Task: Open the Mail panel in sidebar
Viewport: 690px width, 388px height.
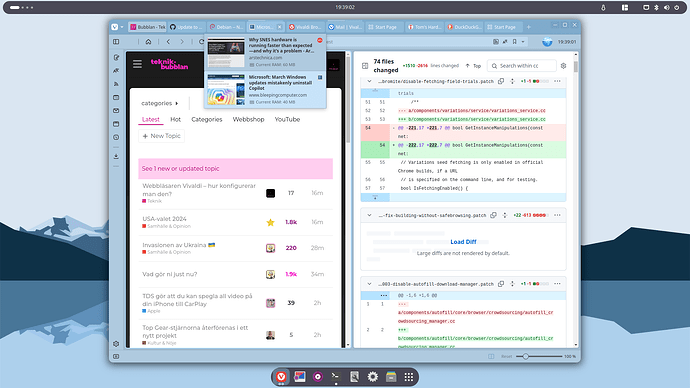Action: coord(116,110)
